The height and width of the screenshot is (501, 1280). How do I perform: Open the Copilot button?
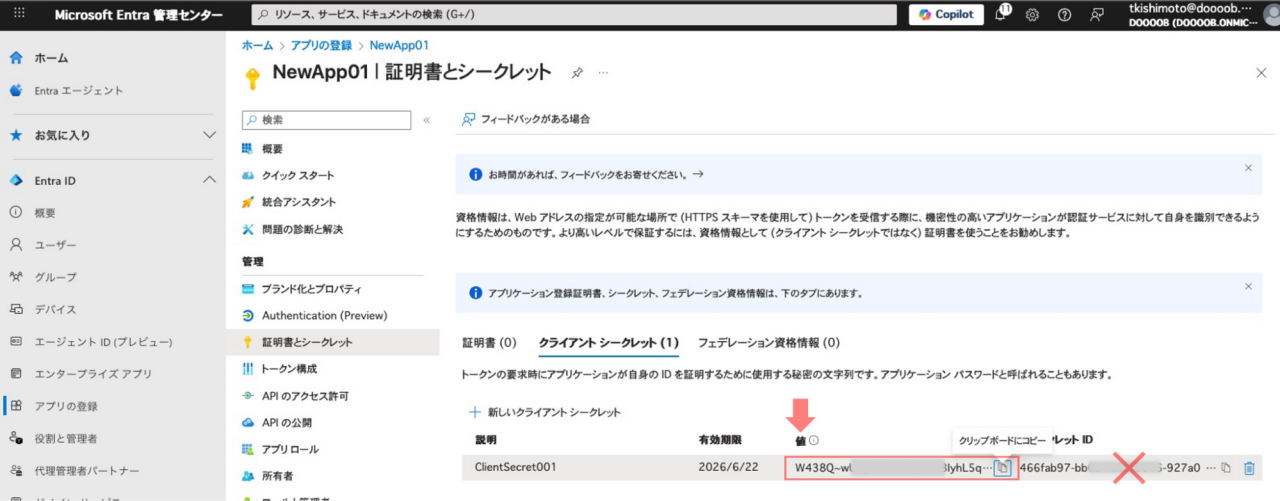[x=946, y=15]
